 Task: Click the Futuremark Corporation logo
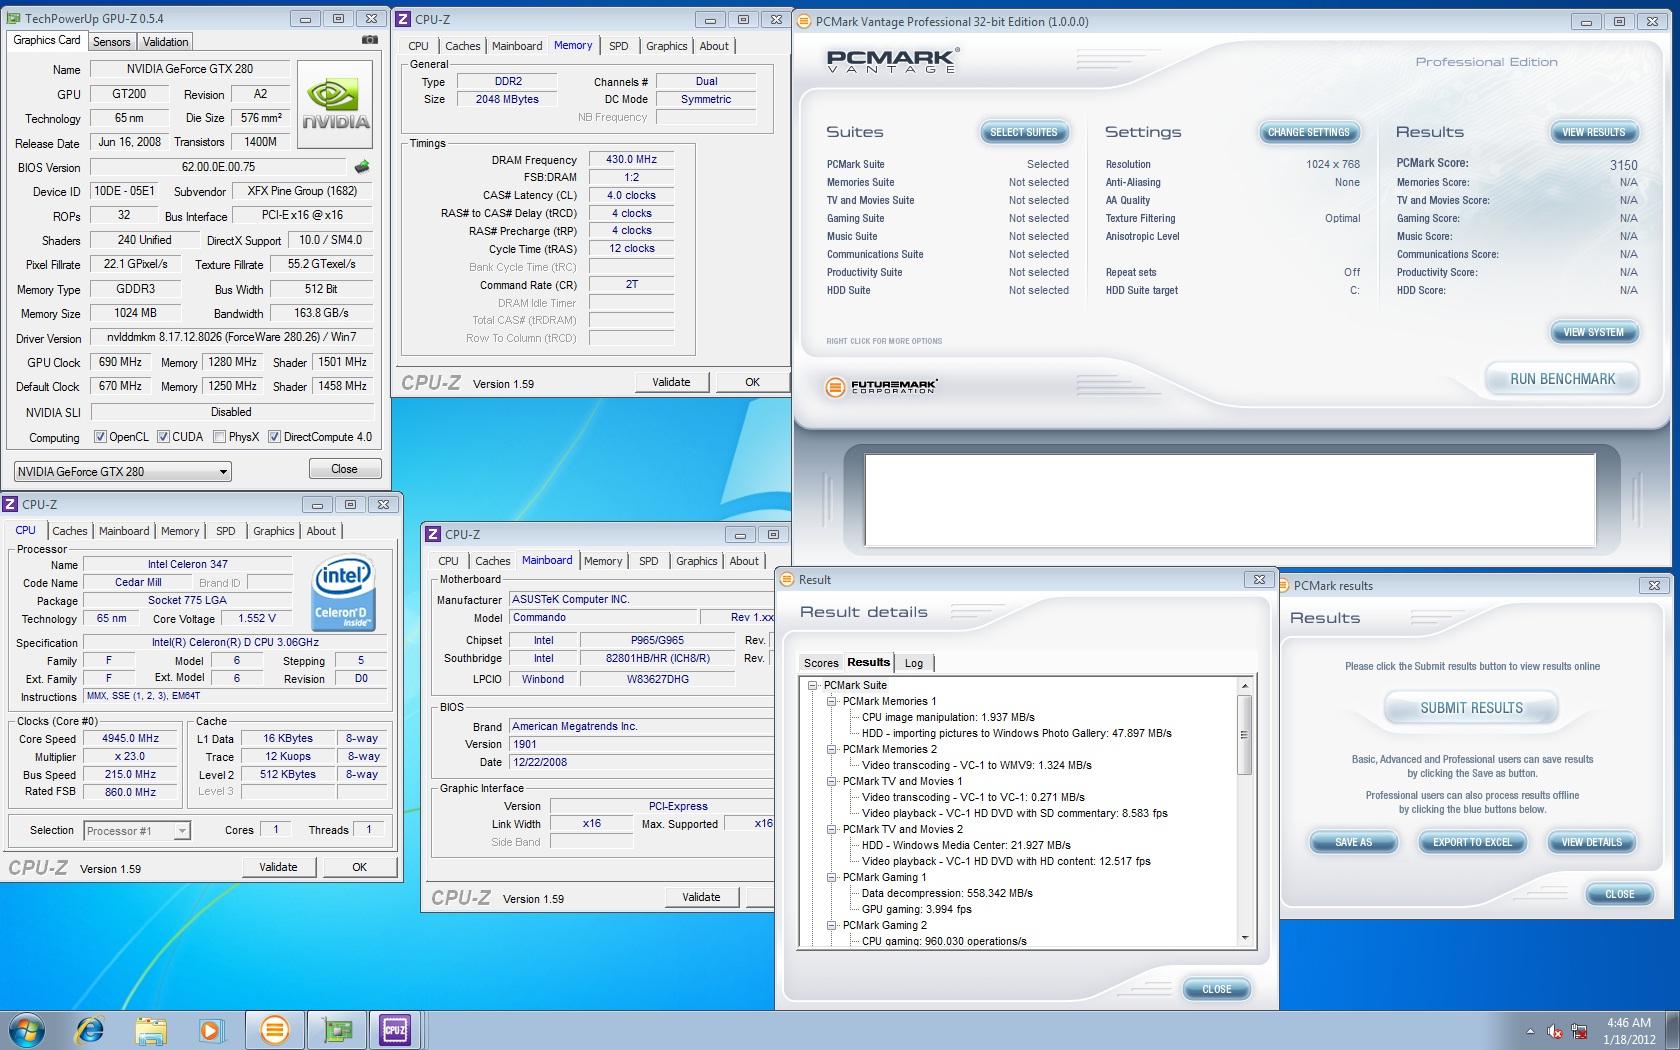coord(881,386)
